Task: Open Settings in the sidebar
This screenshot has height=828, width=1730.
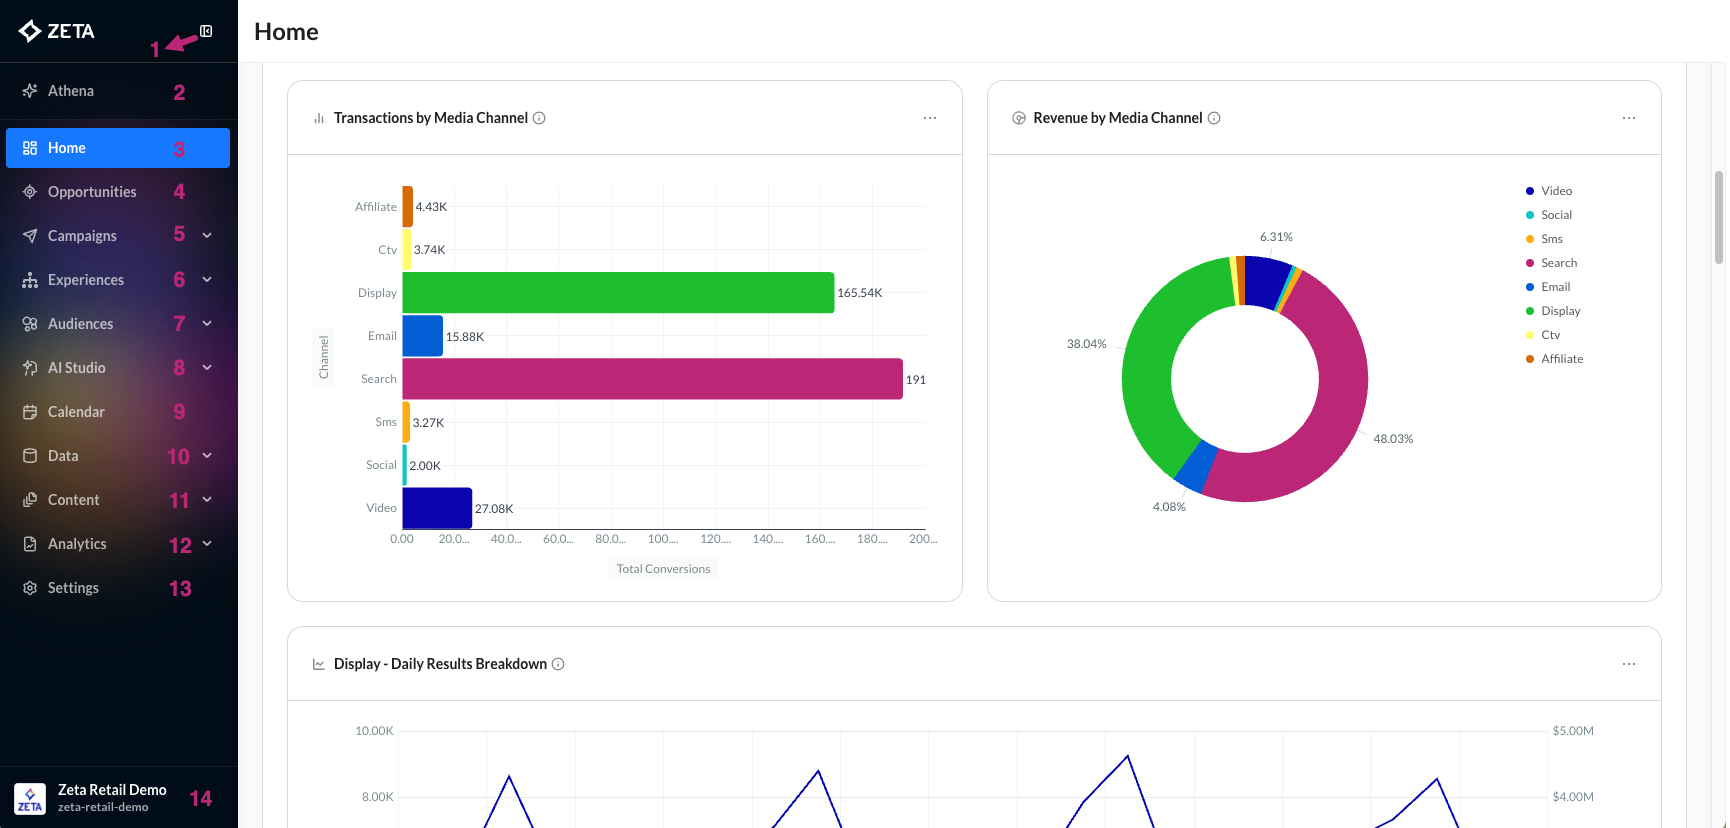Action: click(x=73, y=588)
